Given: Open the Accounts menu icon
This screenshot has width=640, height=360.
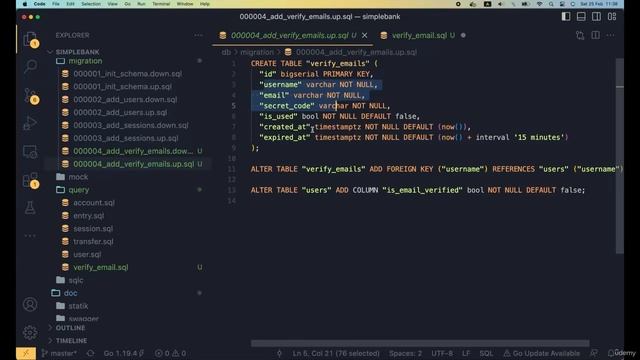Looking at the screenshot, I should [x=30, y=304].
